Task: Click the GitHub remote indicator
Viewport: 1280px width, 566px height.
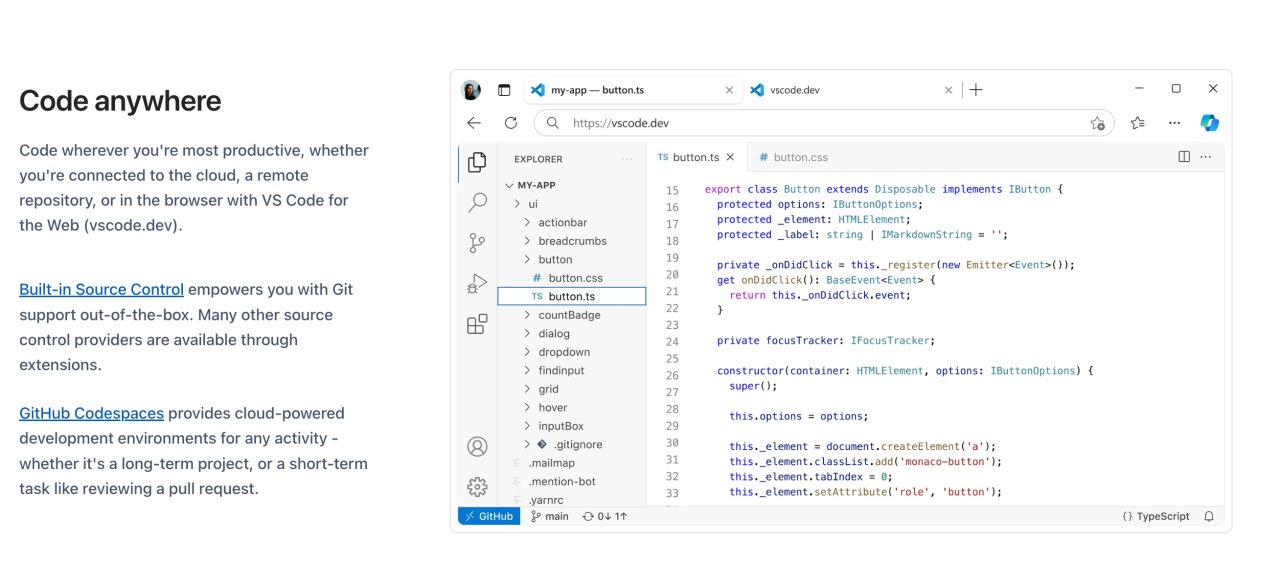Action: (x=489, y=516)
